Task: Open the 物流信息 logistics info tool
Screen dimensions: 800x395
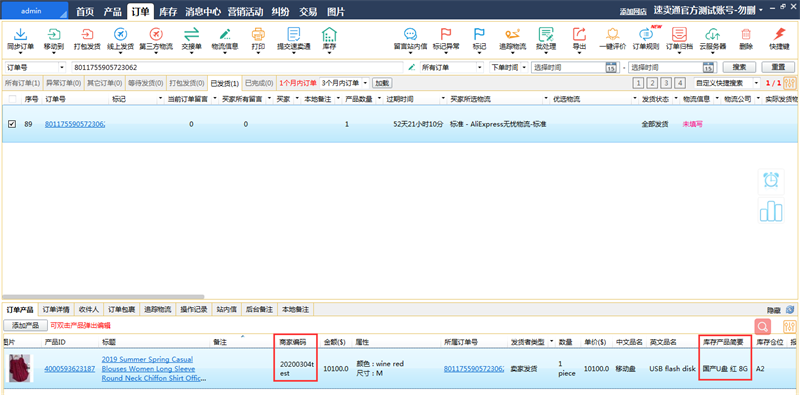Action: tap(225, 35)
